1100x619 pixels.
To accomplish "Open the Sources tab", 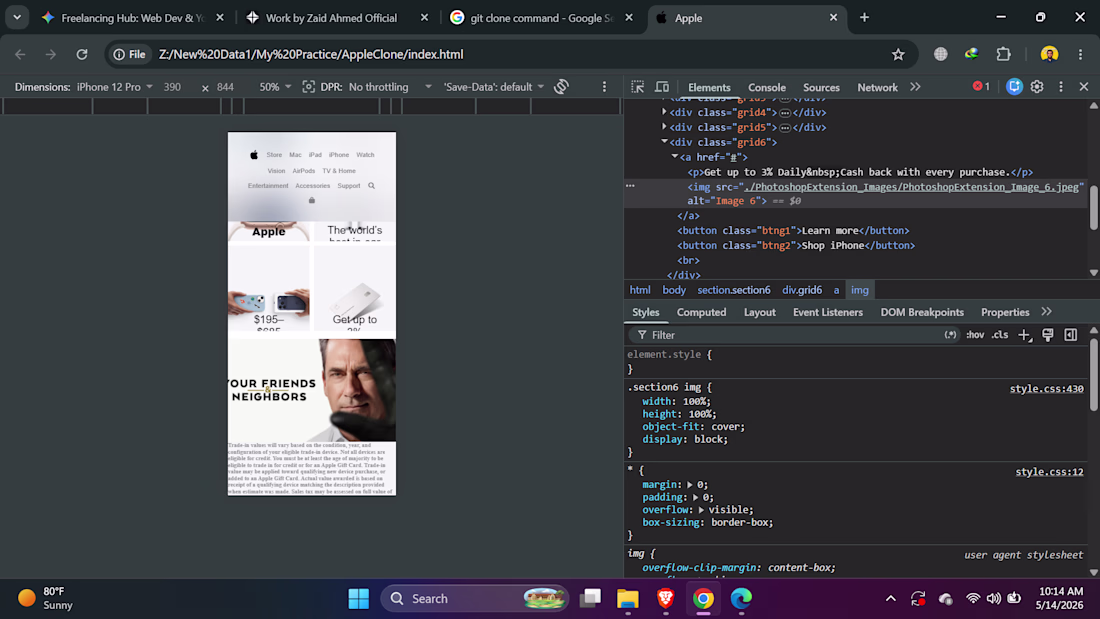I will (821, 88).
